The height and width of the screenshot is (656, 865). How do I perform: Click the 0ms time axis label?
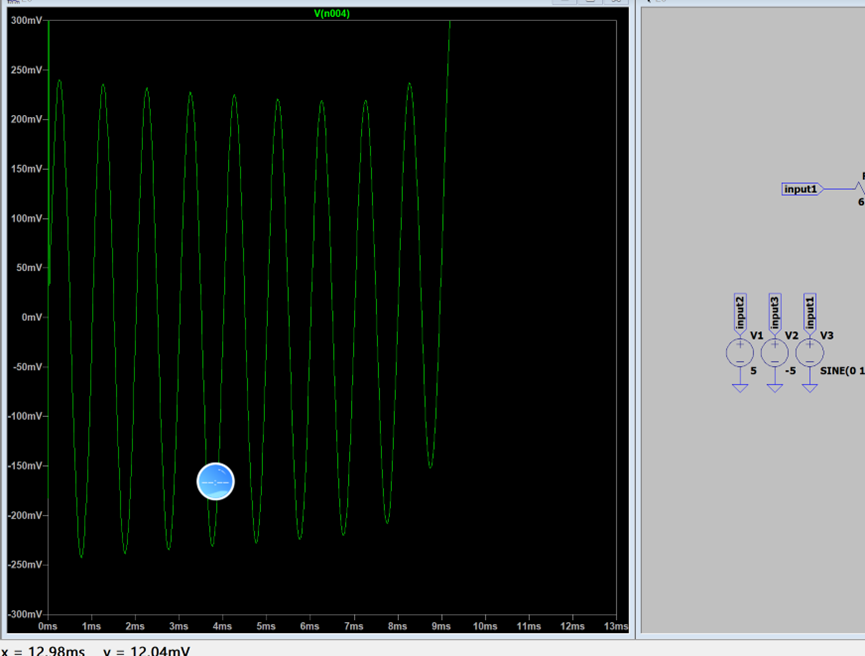47,626
